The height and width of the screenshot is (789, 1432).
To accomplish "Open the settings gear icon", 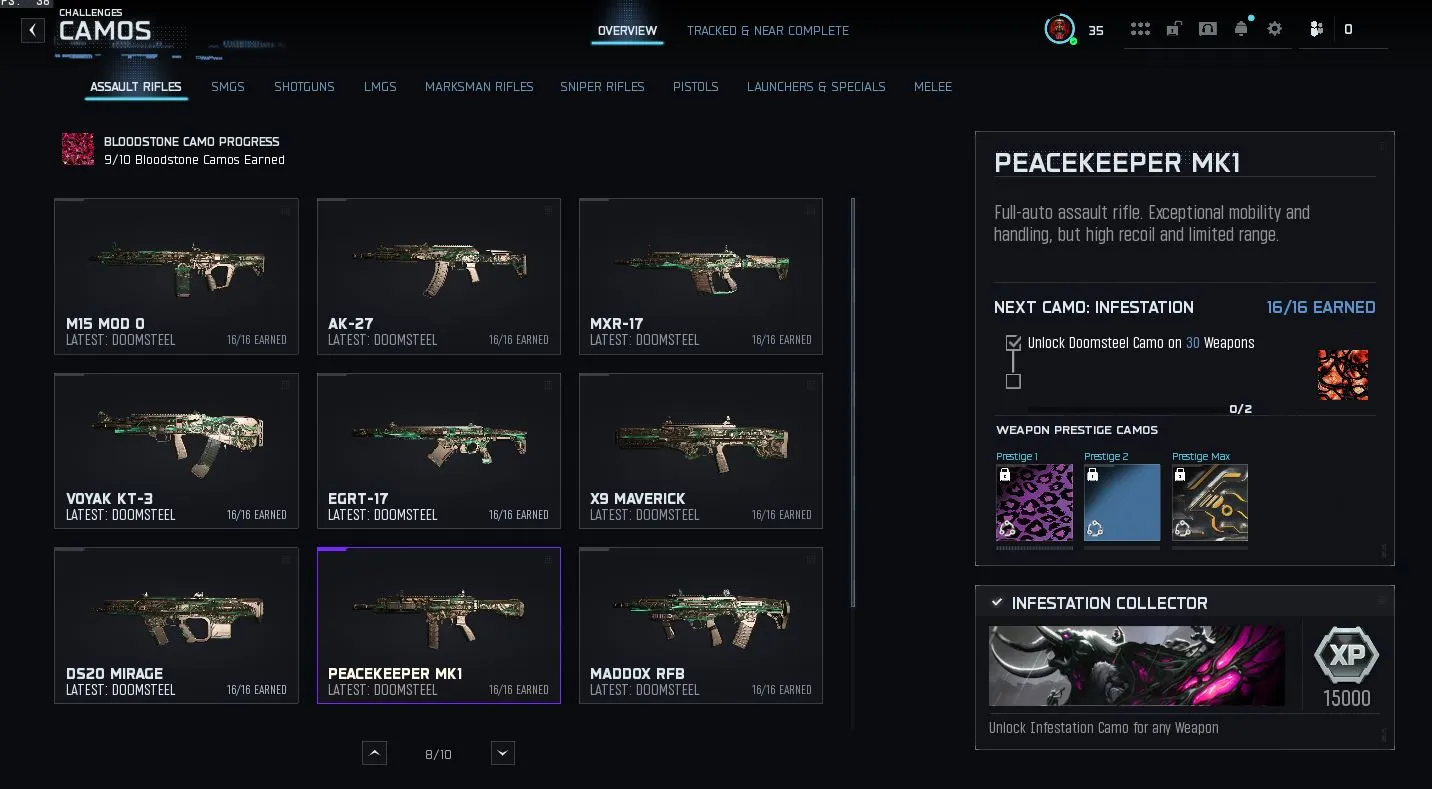I will (x=1275, y=29).
